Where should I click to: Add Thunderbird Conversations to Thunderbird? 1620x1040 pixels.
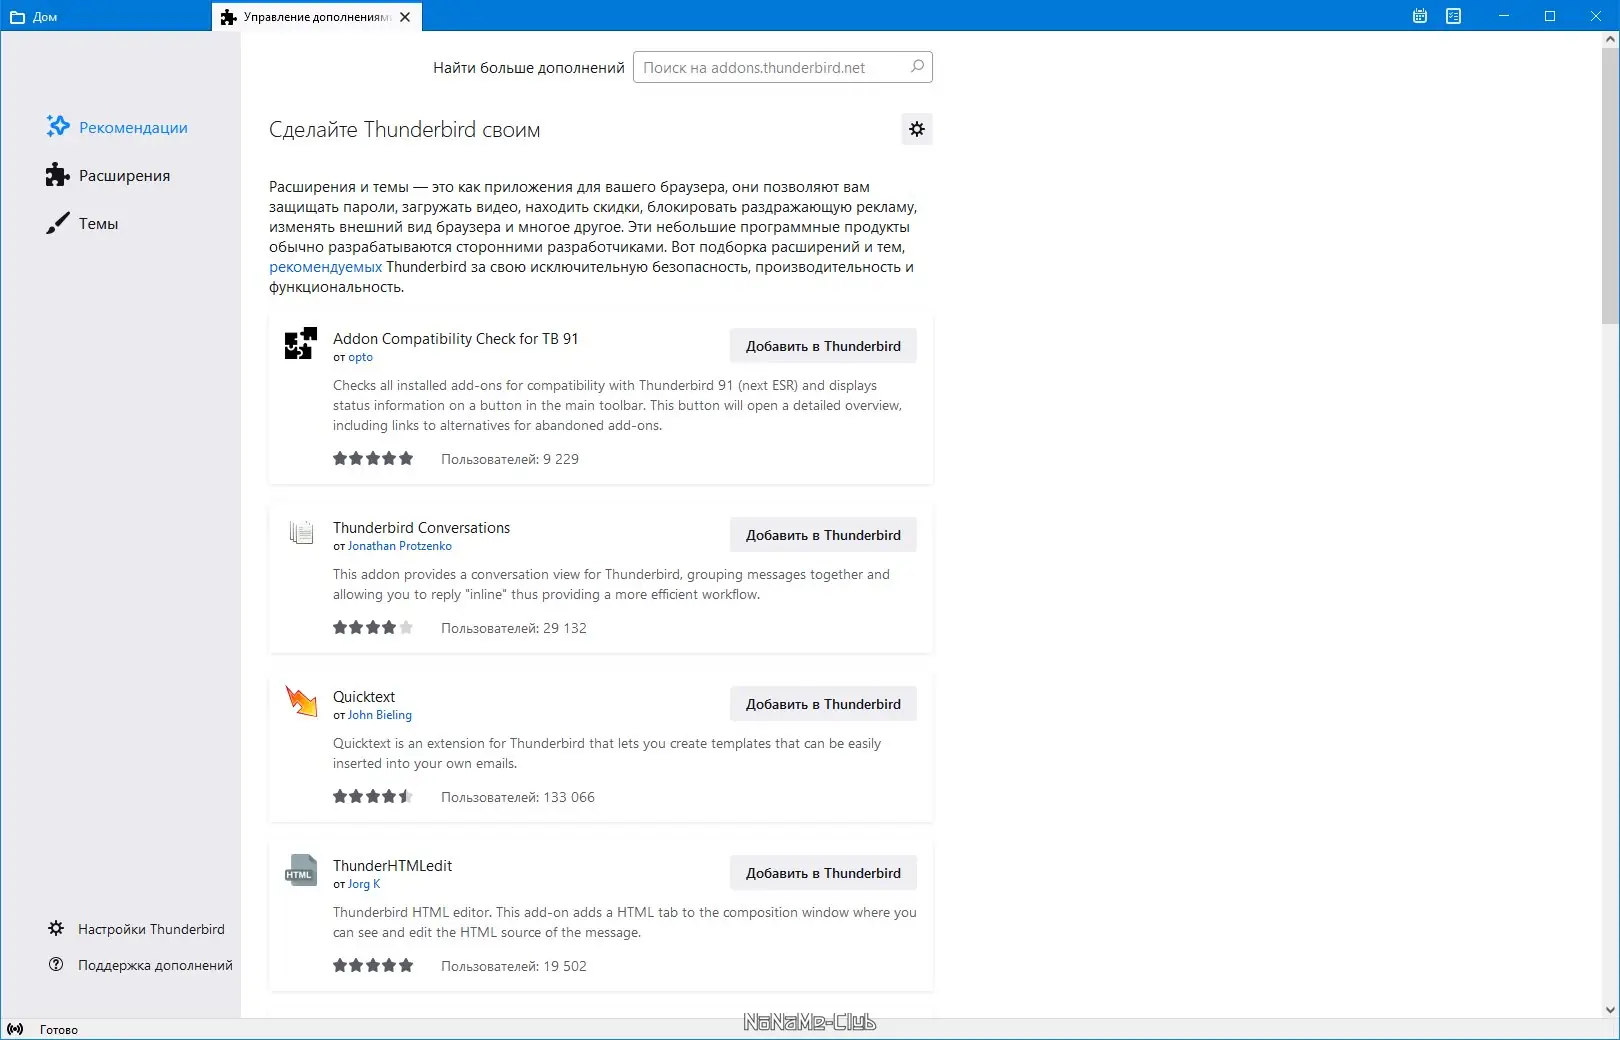[x=823, y=535]
